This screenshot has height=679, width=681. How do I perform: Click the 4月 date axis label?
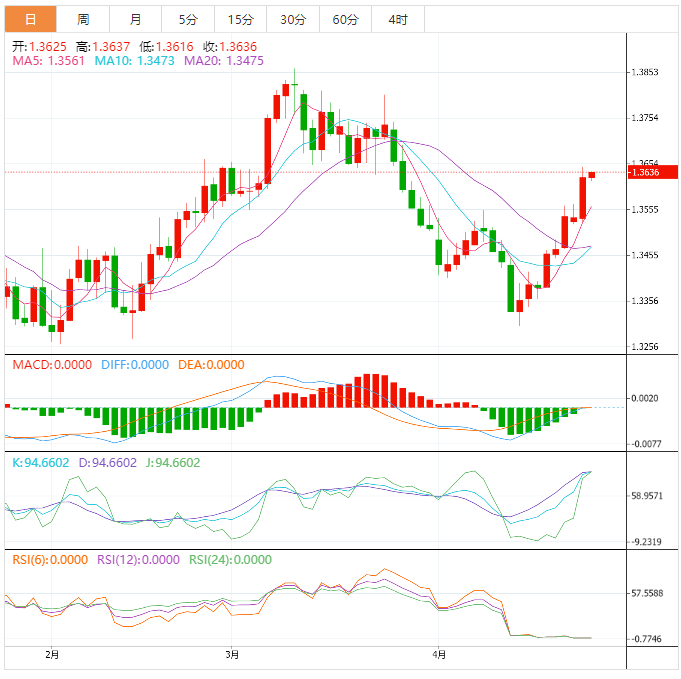[x=439, y=654]
